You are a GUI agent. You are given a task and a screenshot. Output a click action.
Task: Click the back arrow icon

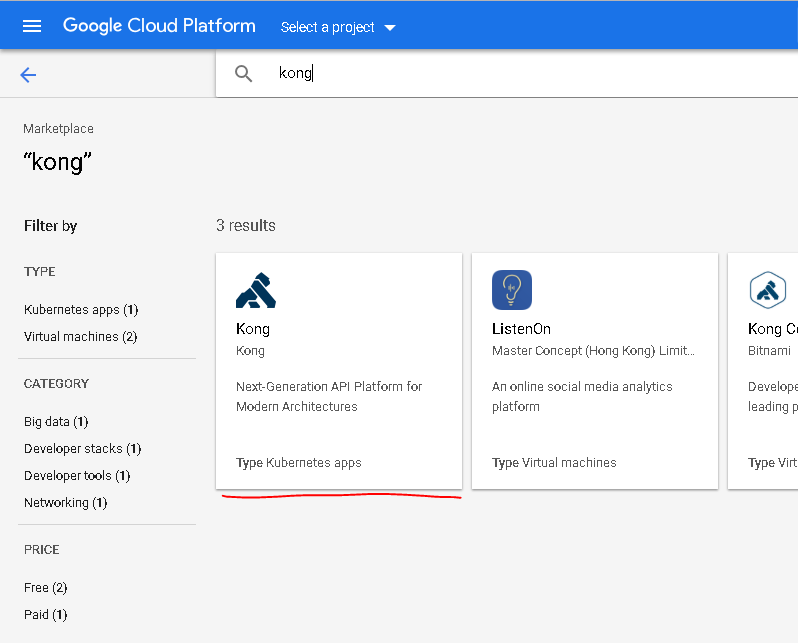pos(28,74)
